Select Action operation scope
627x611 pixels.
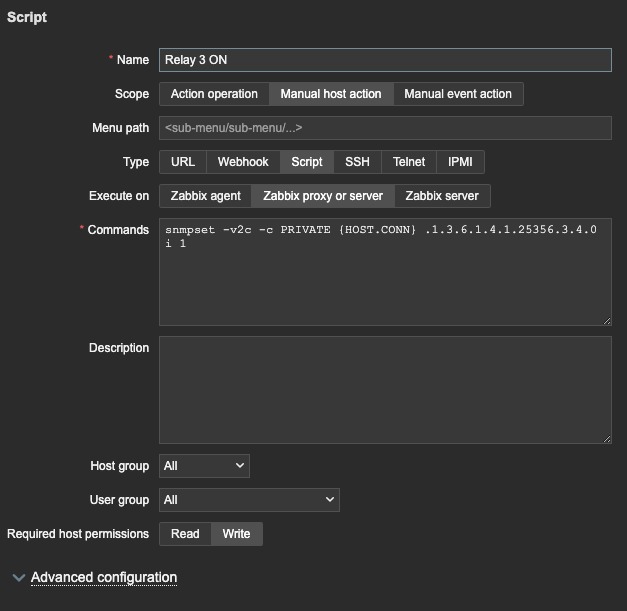tap(214, 94)
